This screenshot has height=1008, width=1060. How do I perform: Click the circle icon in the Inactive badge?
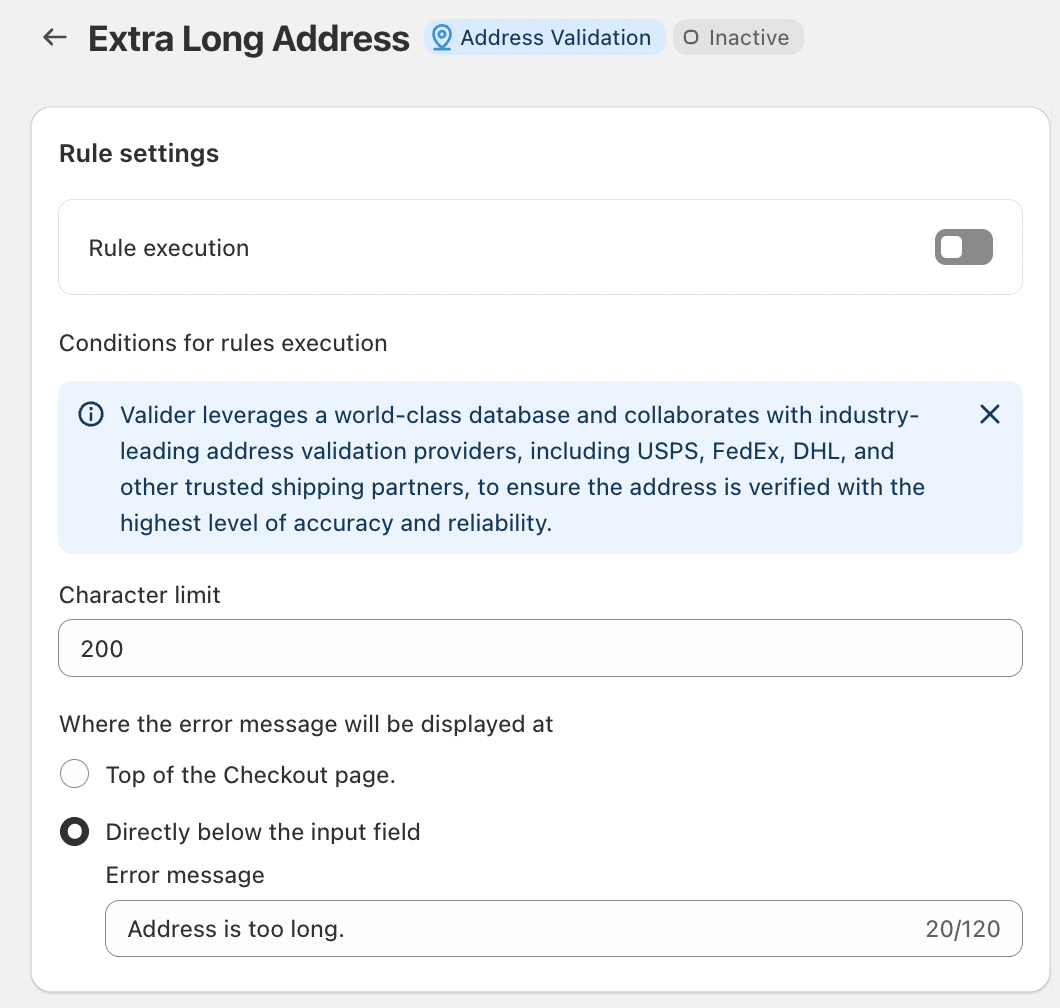[691, 38]
